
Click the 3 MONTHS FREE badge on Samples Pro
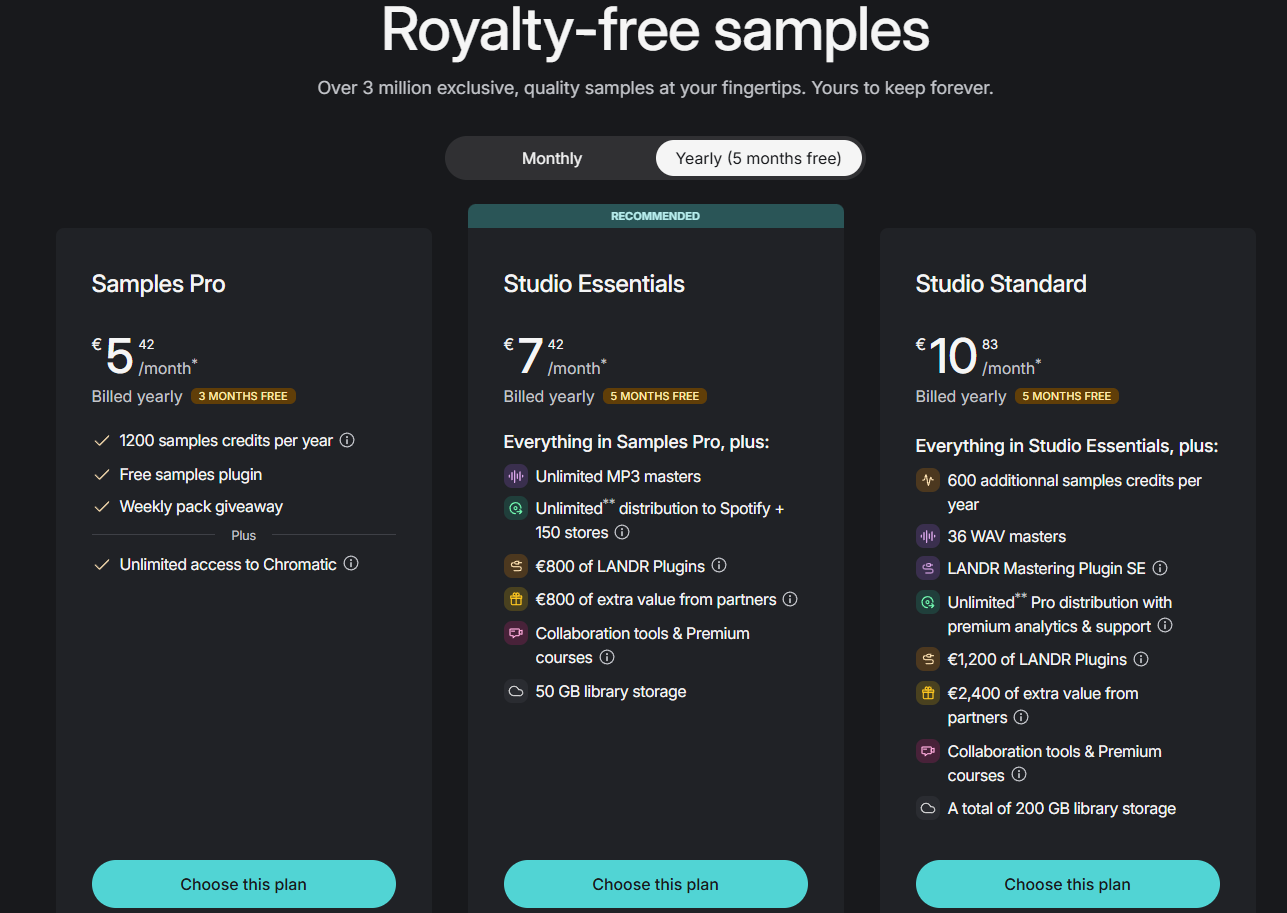pos(243,396)
